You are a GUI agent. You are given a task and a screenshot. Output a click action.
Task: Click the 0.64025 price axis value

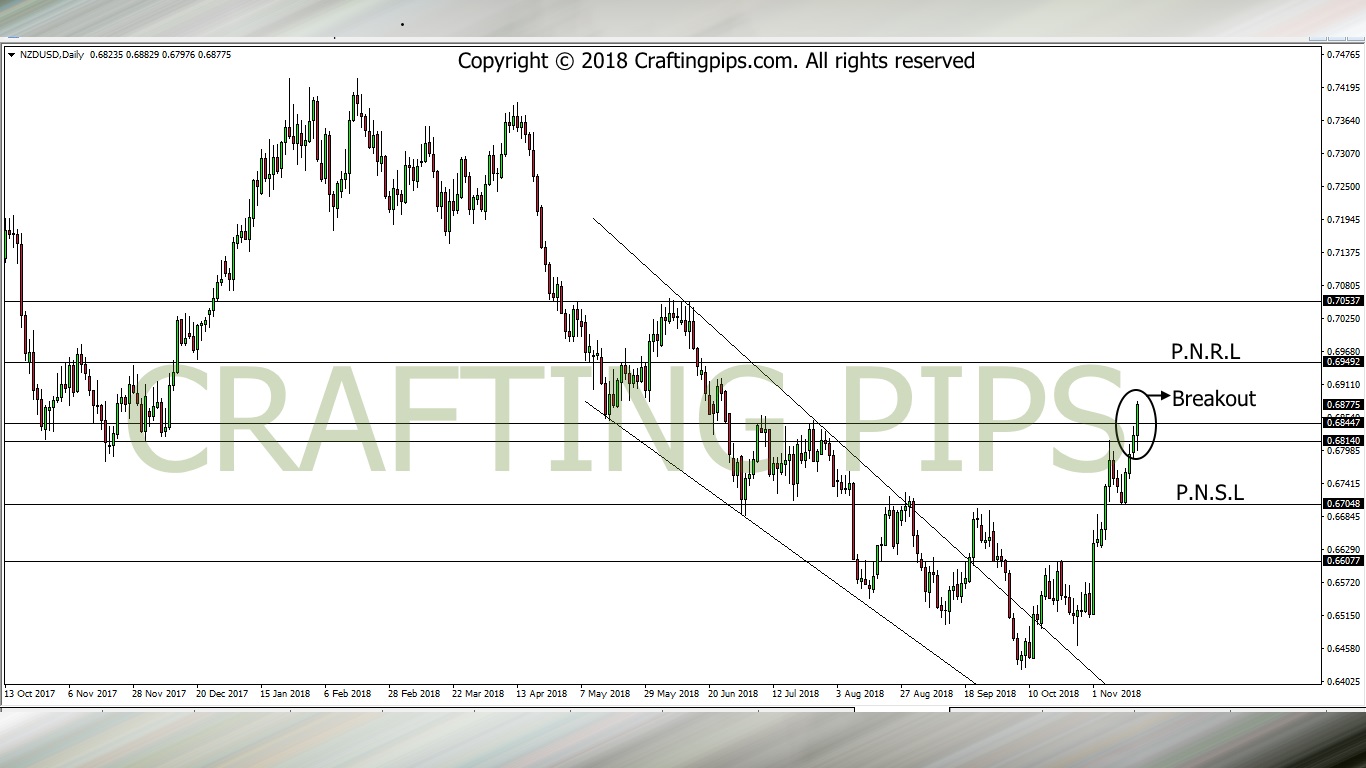[x=1345, y=682]
